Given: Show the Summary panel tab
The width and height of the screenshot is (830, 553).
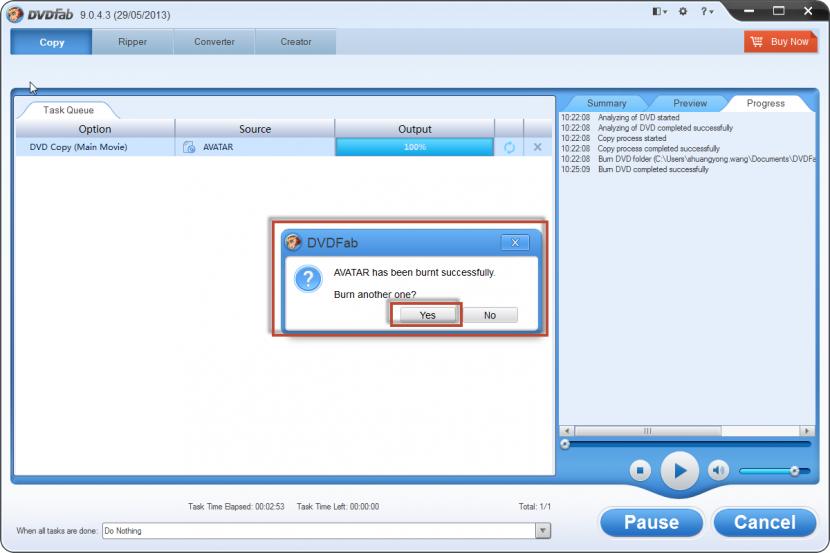Looking at the screenshot, I should coord(606,103).
